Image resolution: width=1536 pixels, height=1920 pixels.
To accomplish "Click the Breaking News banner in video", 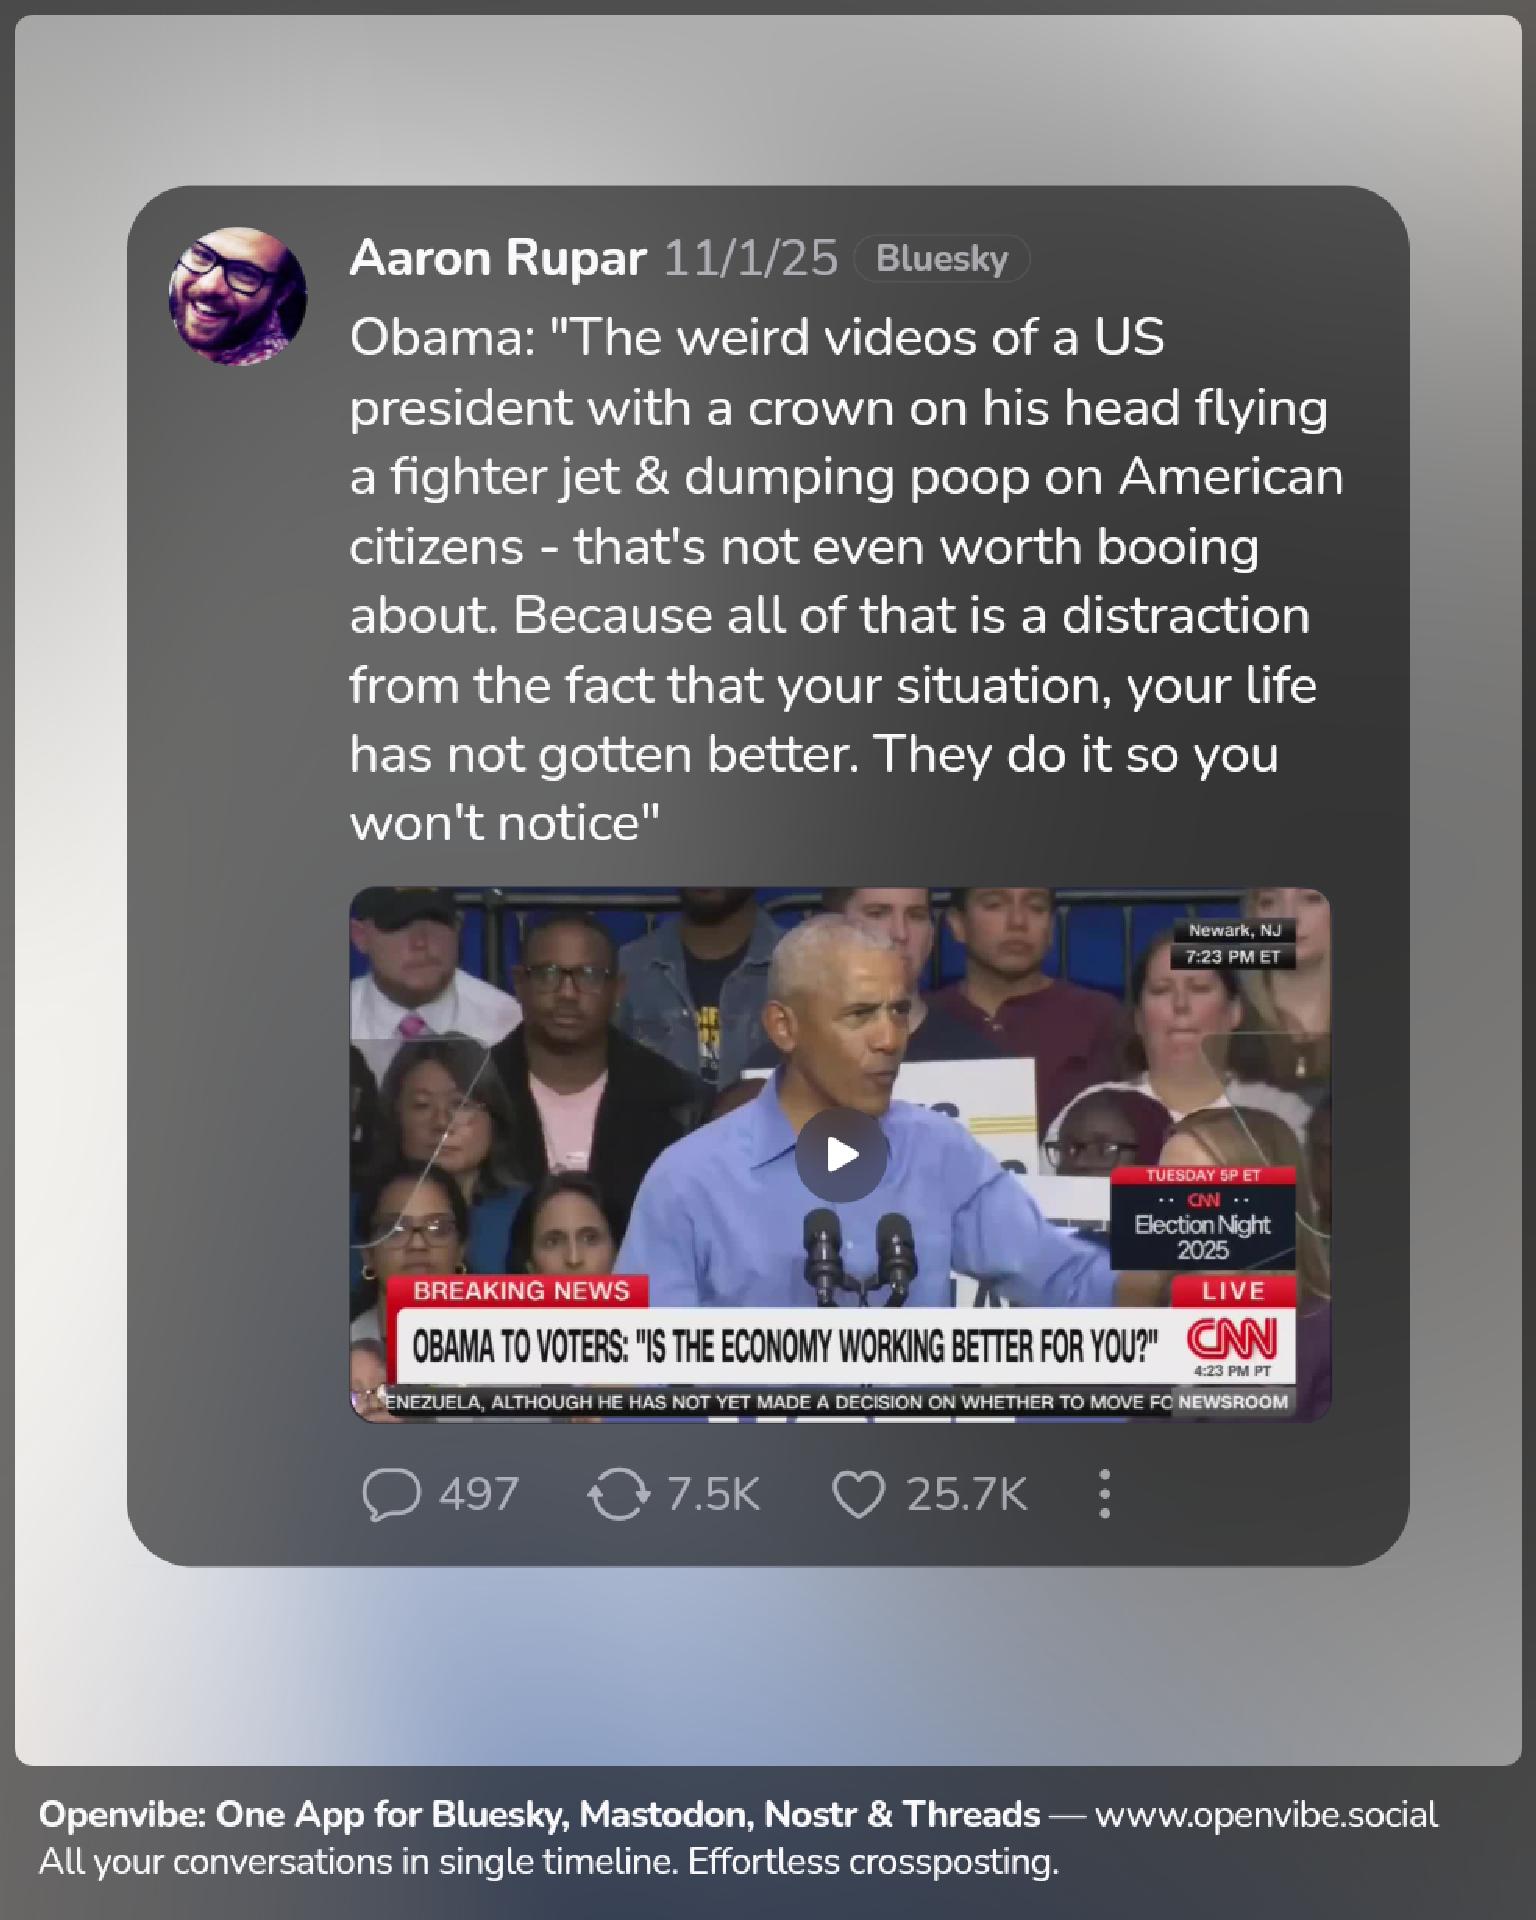I will [520, 1291].
